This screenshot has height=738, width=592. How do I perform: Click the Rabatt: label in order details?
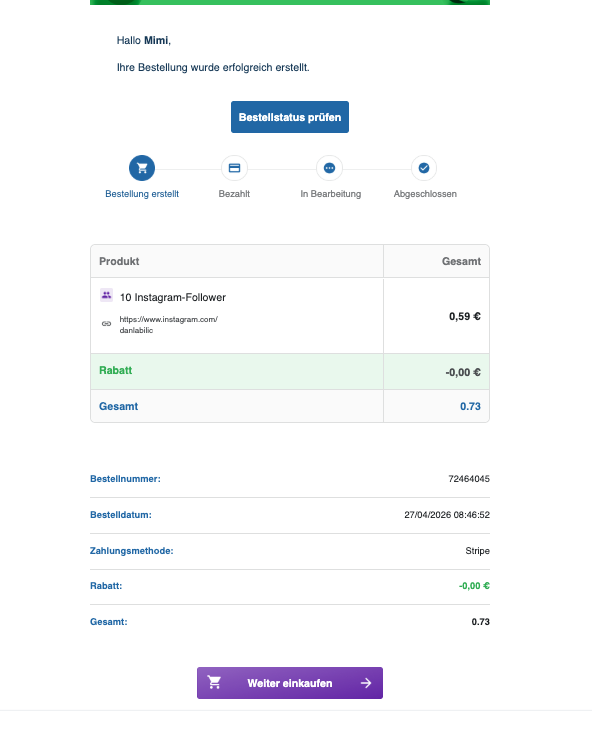(x=106, y=586)
